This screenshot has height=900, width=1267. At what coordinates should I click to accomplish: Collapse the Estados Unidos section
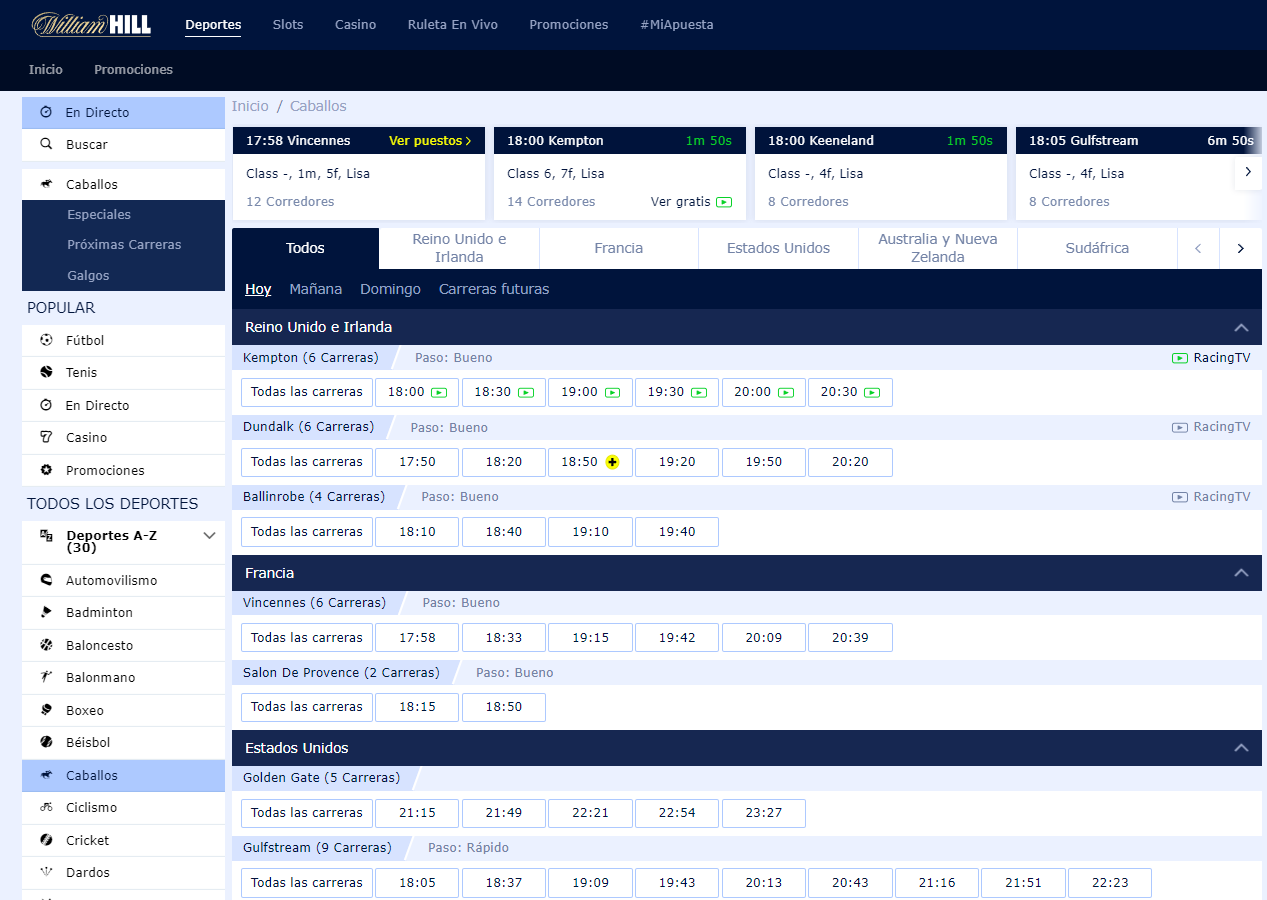1241,748
